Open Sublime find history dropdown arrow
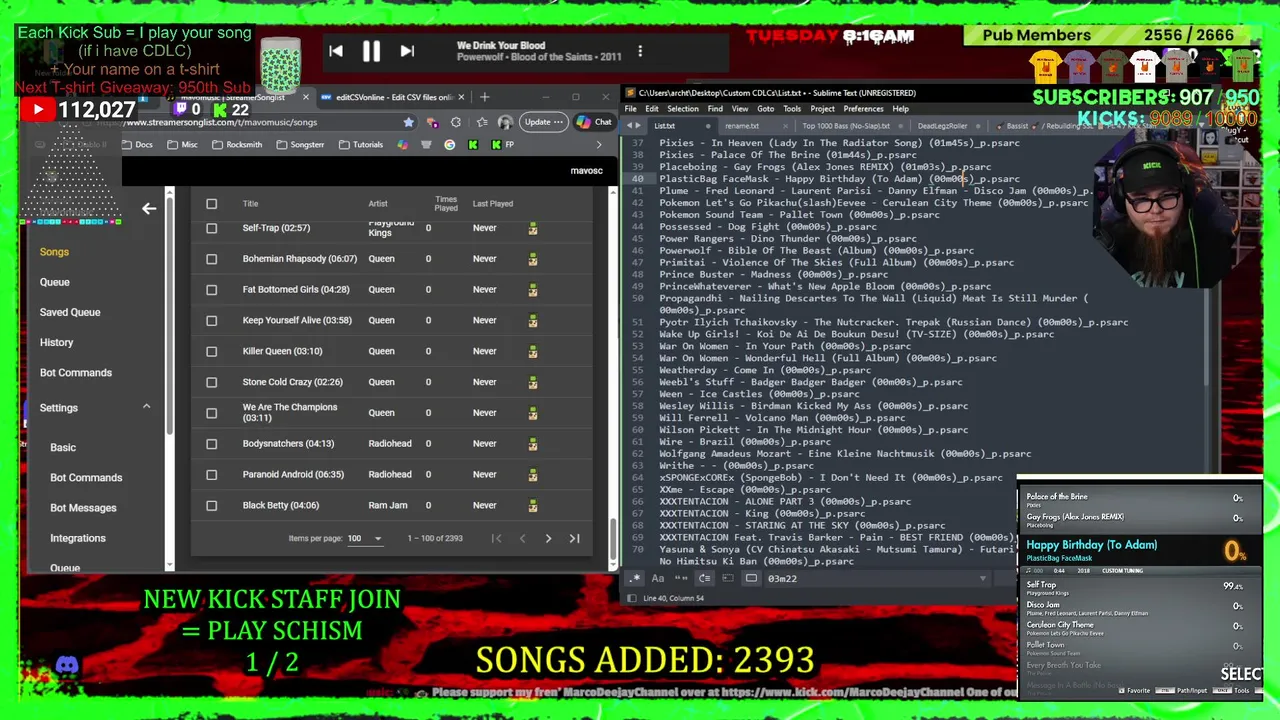Image resolution: width=1280 pixels, height=720 pixels. [982, 578]
